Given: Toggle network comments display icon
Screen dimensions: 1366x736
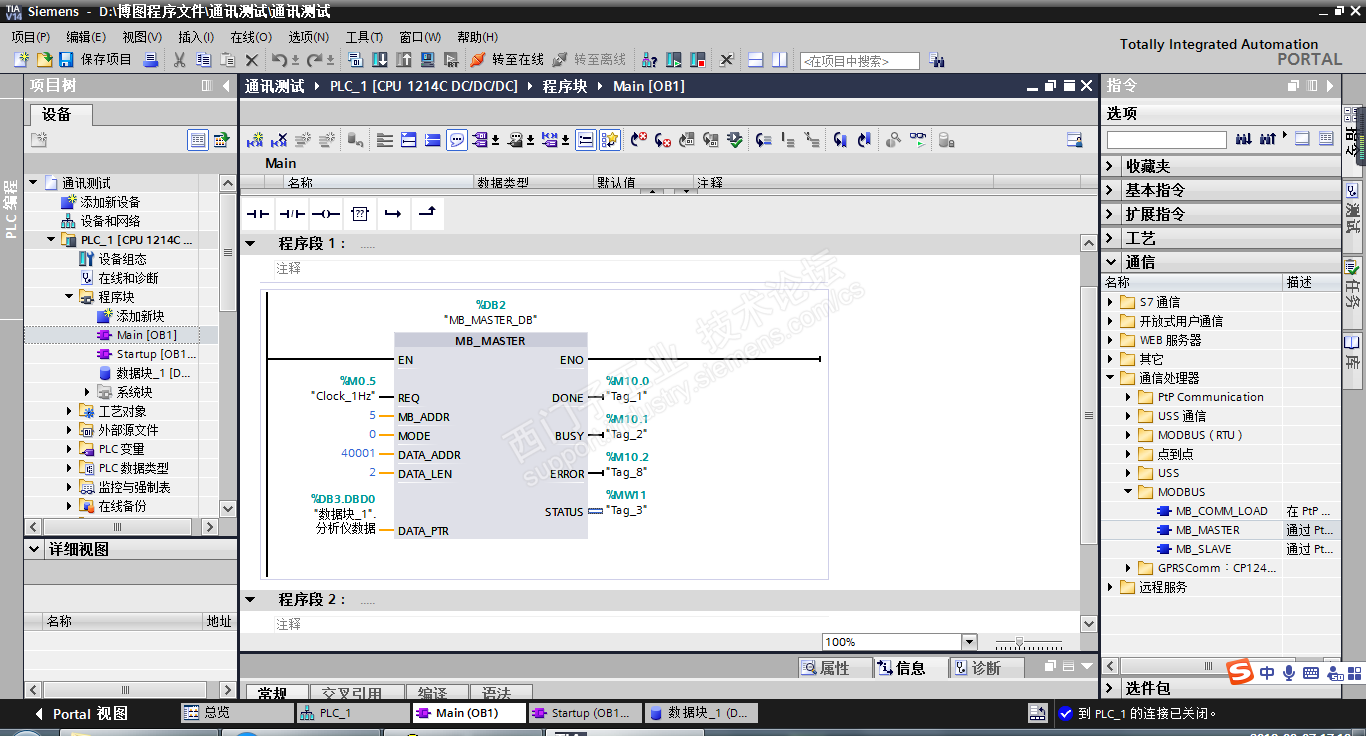Looking at the screenshot, I should tap(457, 140).
